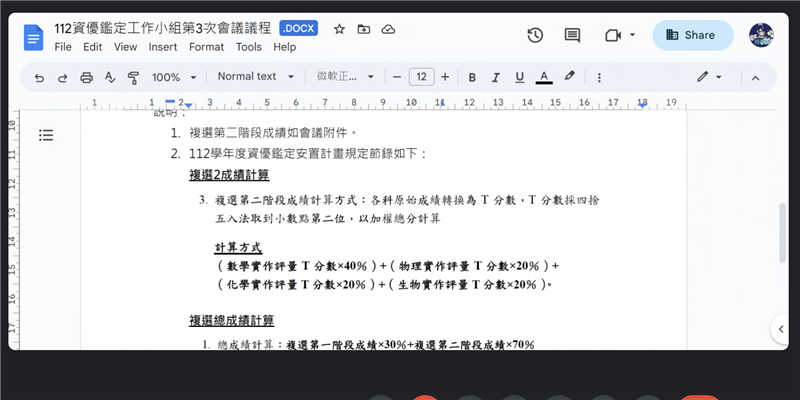Open the font family dropdown
The image size is (800, 400).
345,77
